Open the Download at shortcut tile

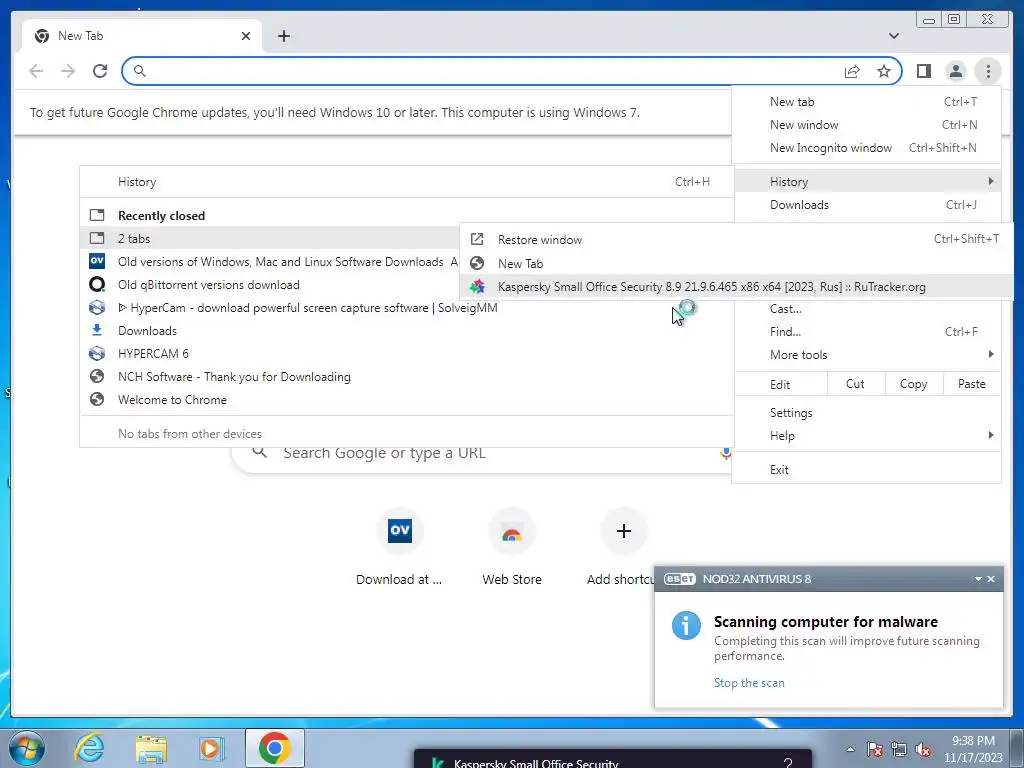coord(399,547)
